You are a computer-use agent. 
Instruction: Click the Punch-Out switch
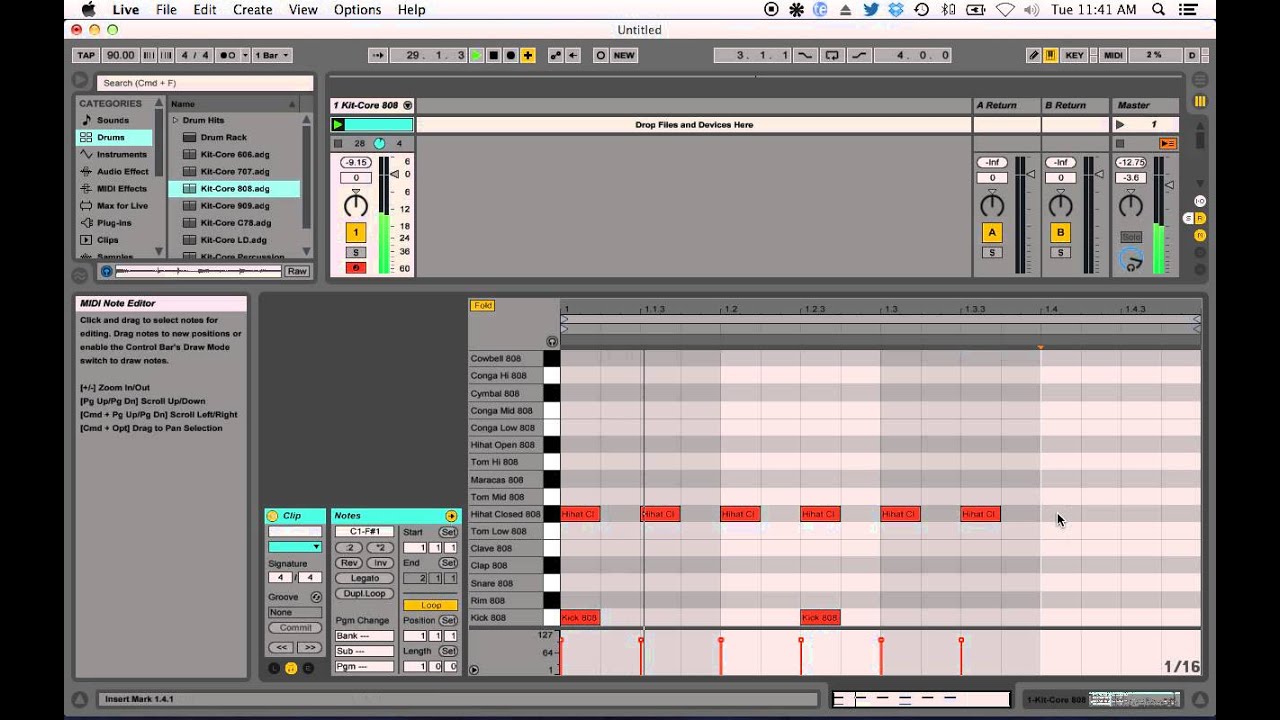[858, 55]
